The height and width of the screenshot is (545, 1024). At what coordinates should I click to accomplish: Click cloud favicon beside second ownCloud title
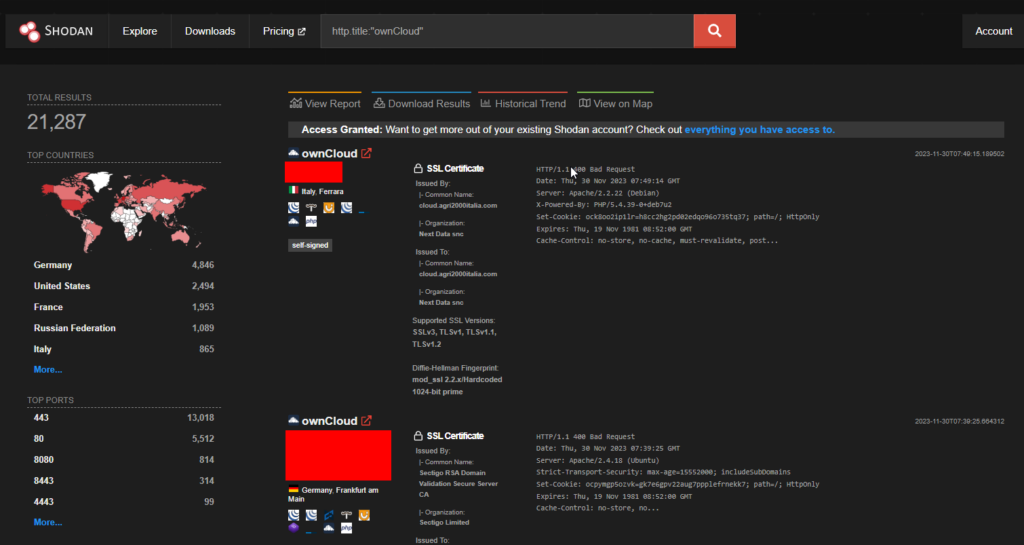point(293,420)
